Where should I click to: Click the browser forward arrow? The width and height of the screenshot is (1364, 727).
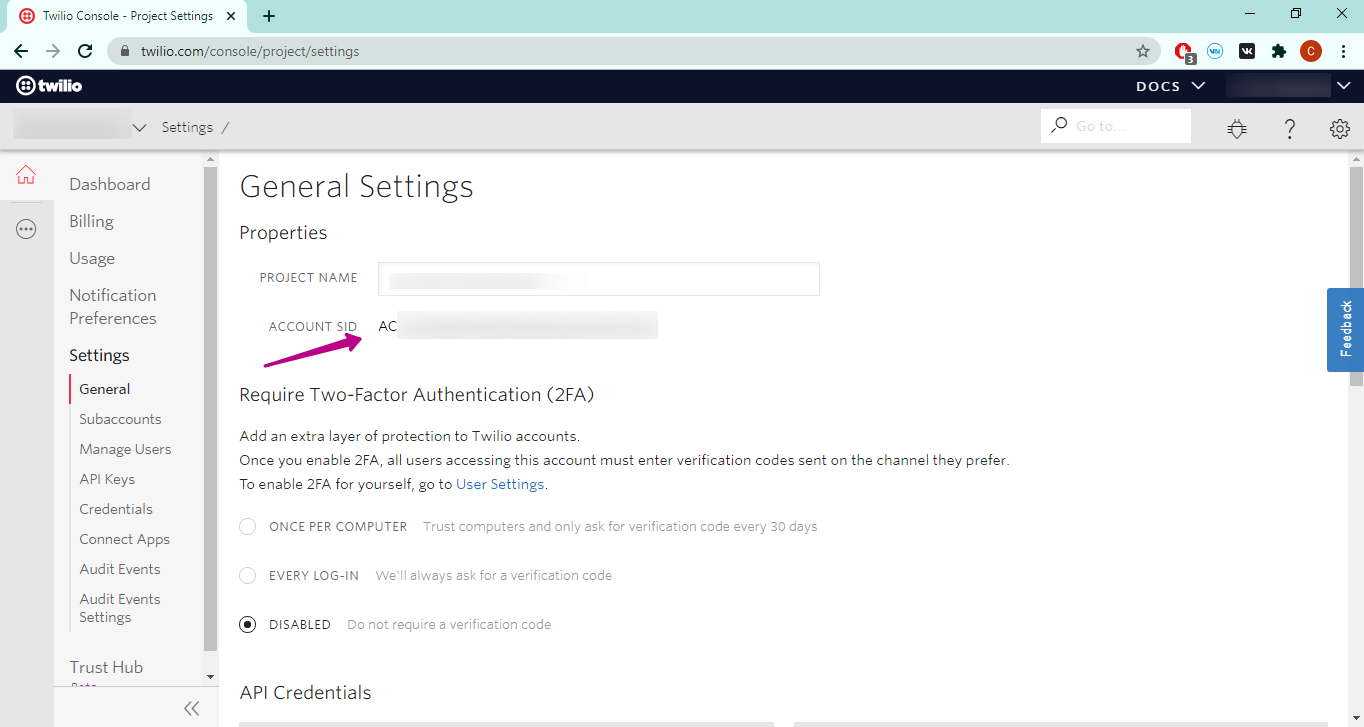click(x=53, y=51)
